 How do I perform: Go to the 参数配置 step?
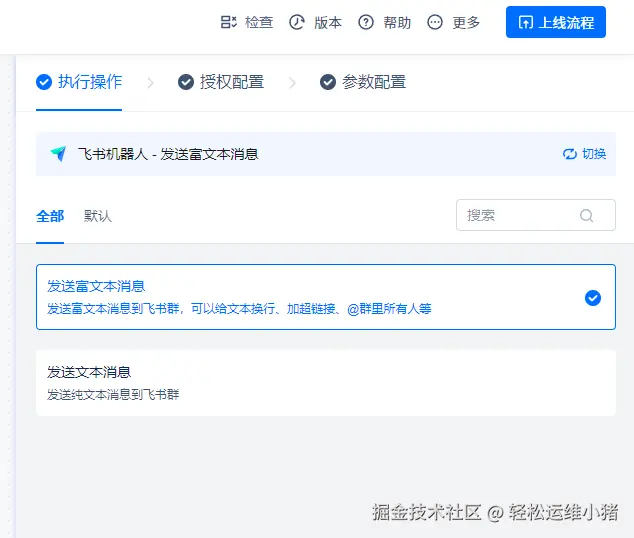363,82
